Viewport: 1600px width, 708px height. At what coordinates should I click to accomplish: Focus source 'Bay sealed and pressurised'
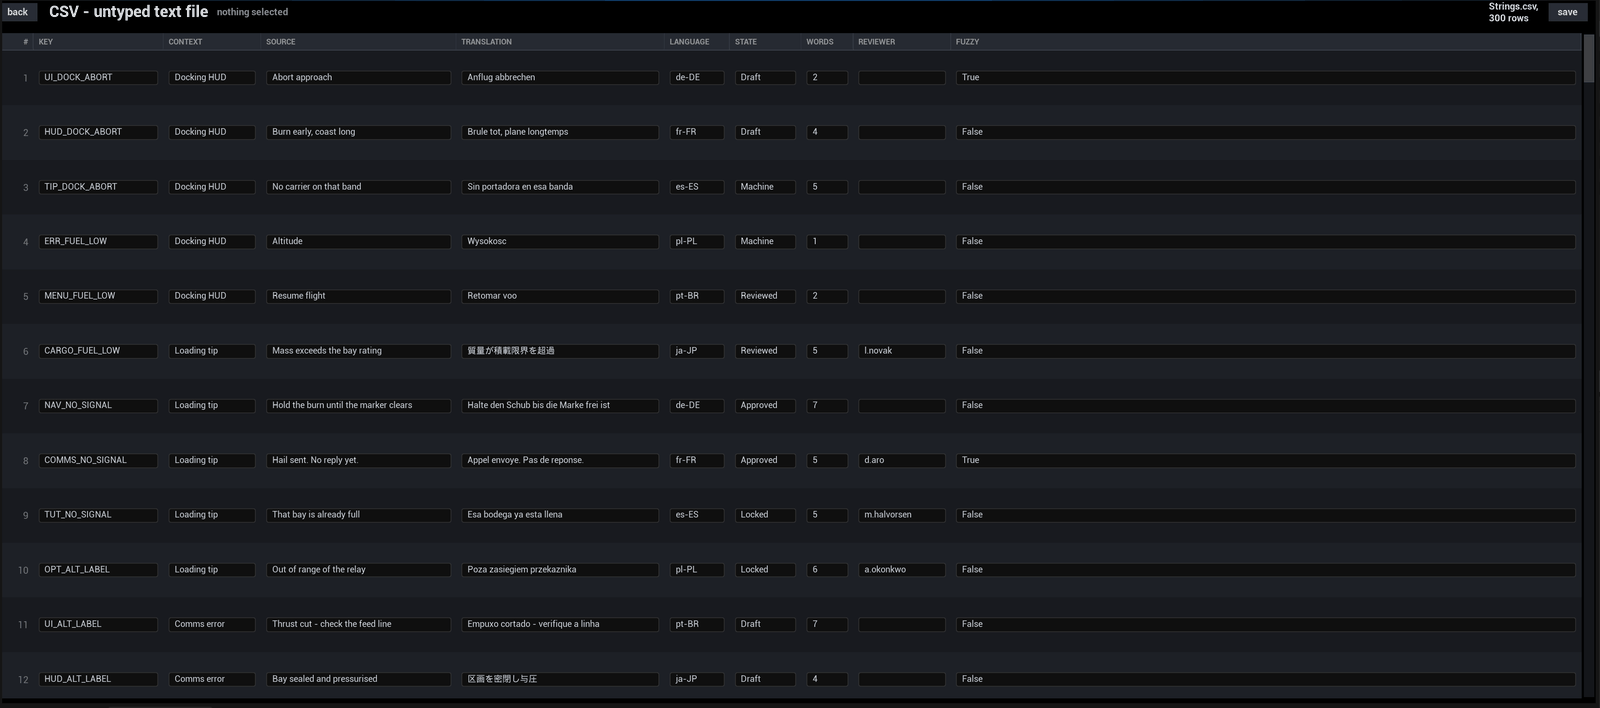(x=359, y=679)
